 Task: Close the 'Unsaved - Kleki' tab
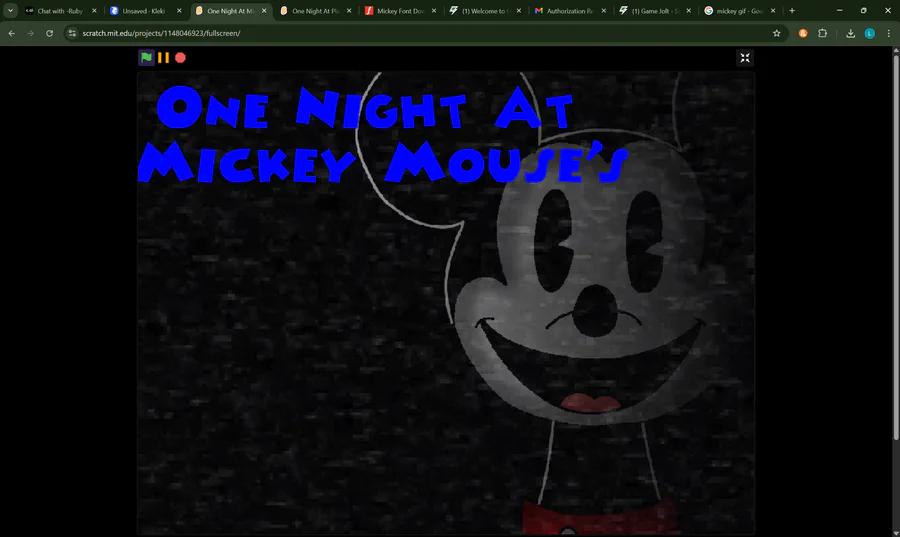[x=179, y=10]
